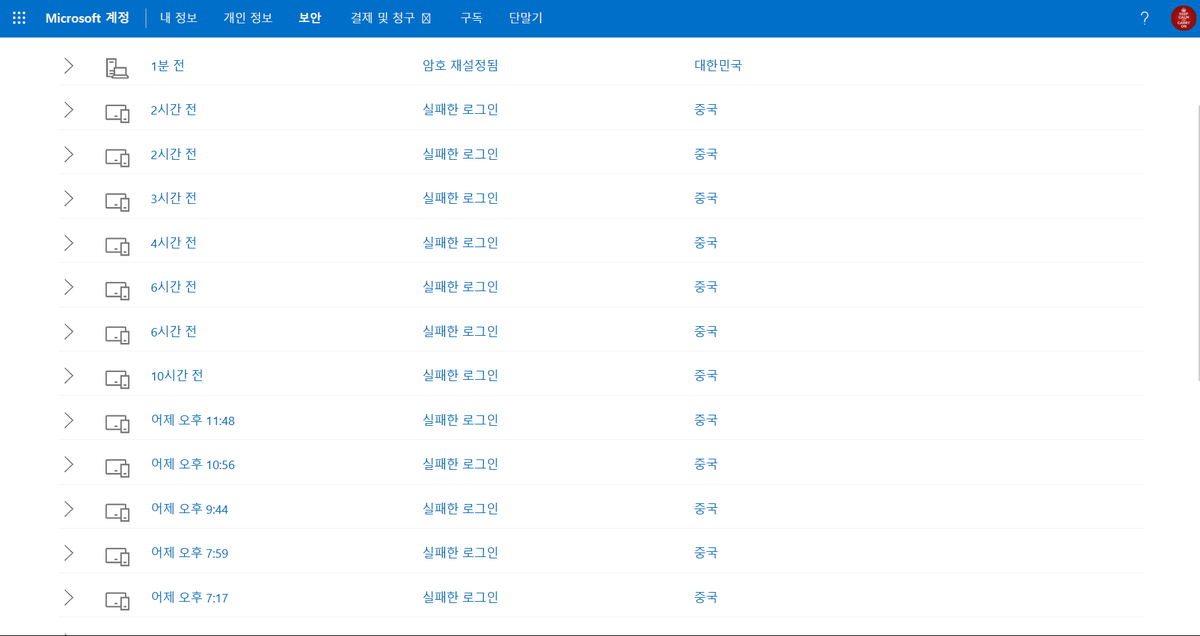Screen dimensions: 1200x636
Task: Expand the 4시간 전 activity row
Action: click(68, 243)
